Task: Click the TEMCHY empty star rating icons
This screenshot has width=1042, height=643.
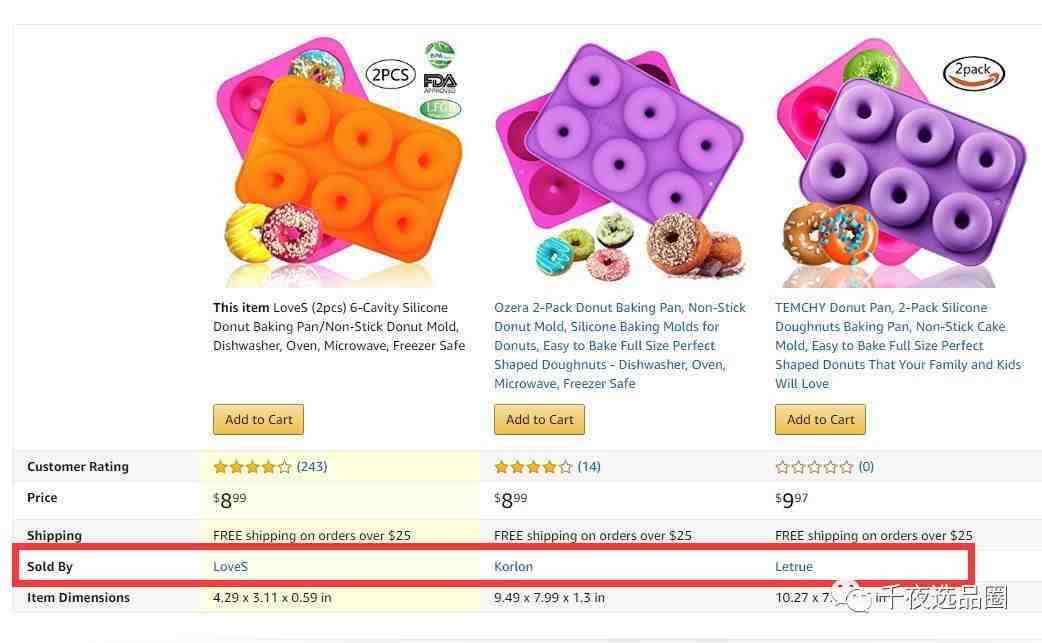Action: coord(814,467)
